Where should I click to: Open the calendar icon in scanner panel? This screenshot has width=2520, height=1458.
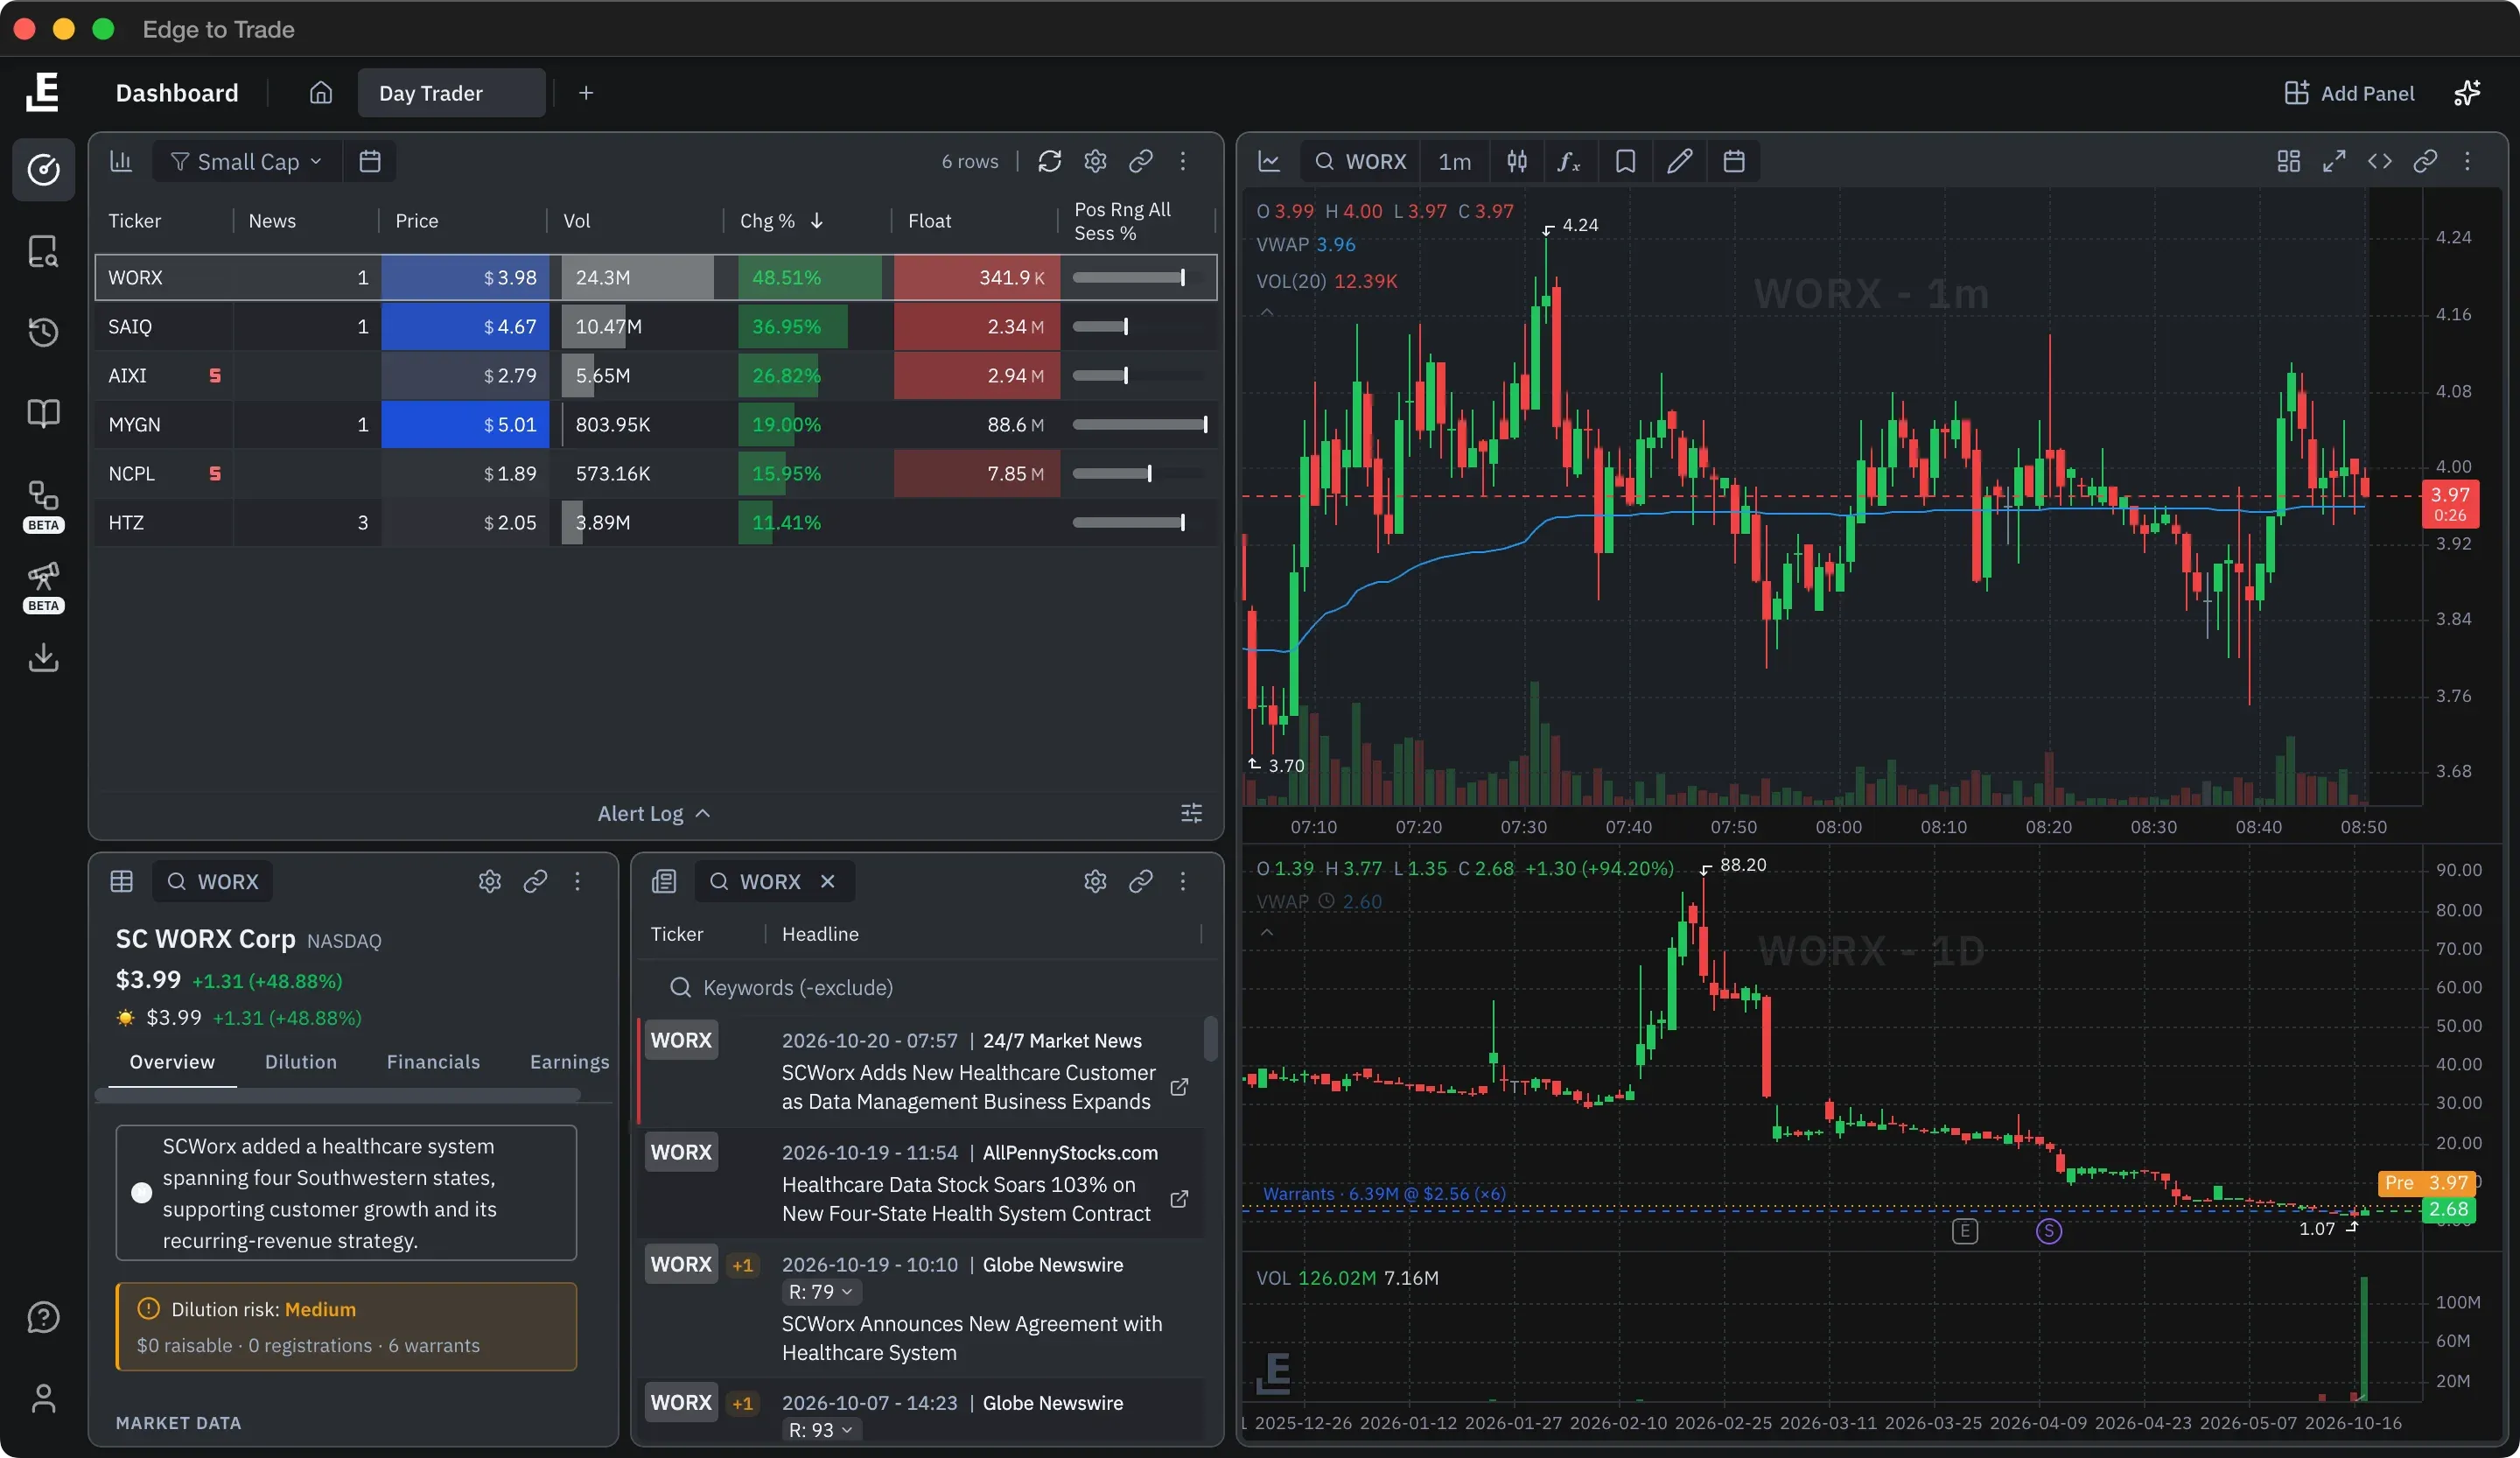pos(370,161)
